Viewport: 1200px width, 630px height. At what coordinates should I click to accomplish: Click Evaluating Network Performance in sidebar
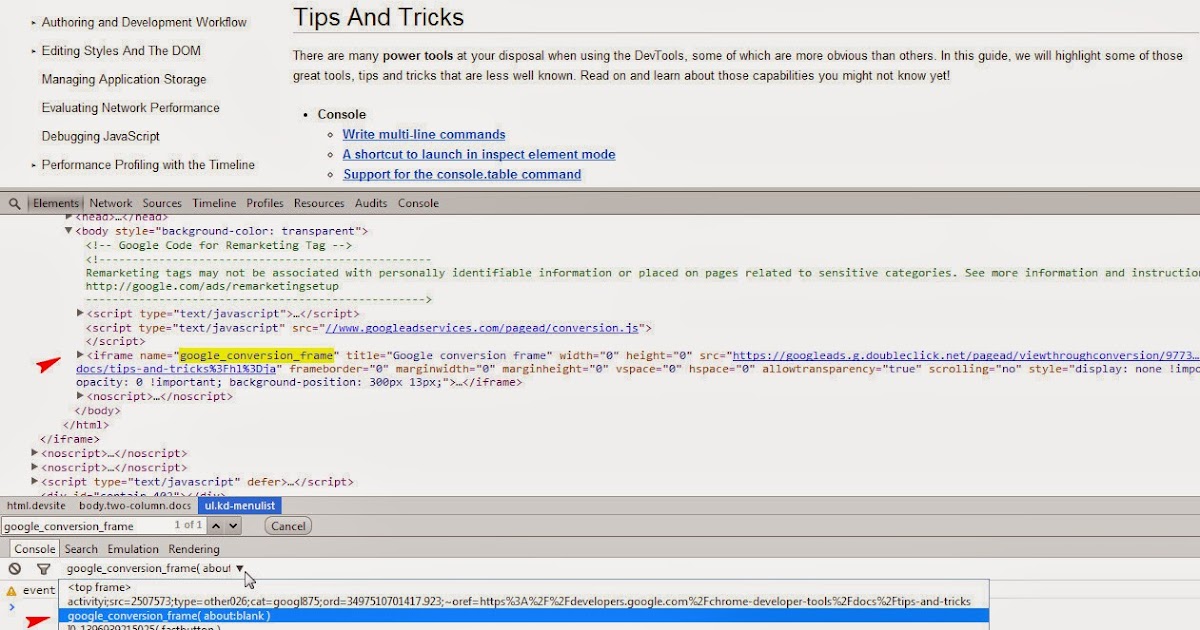[x=130, y=108]
